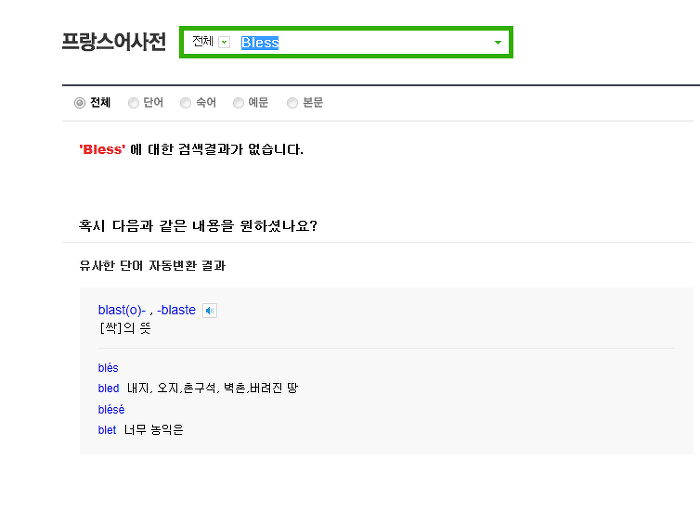Screen dimensions: 700x510
Task: Click the definition '너무 농익은'
Action: (154, 430)
